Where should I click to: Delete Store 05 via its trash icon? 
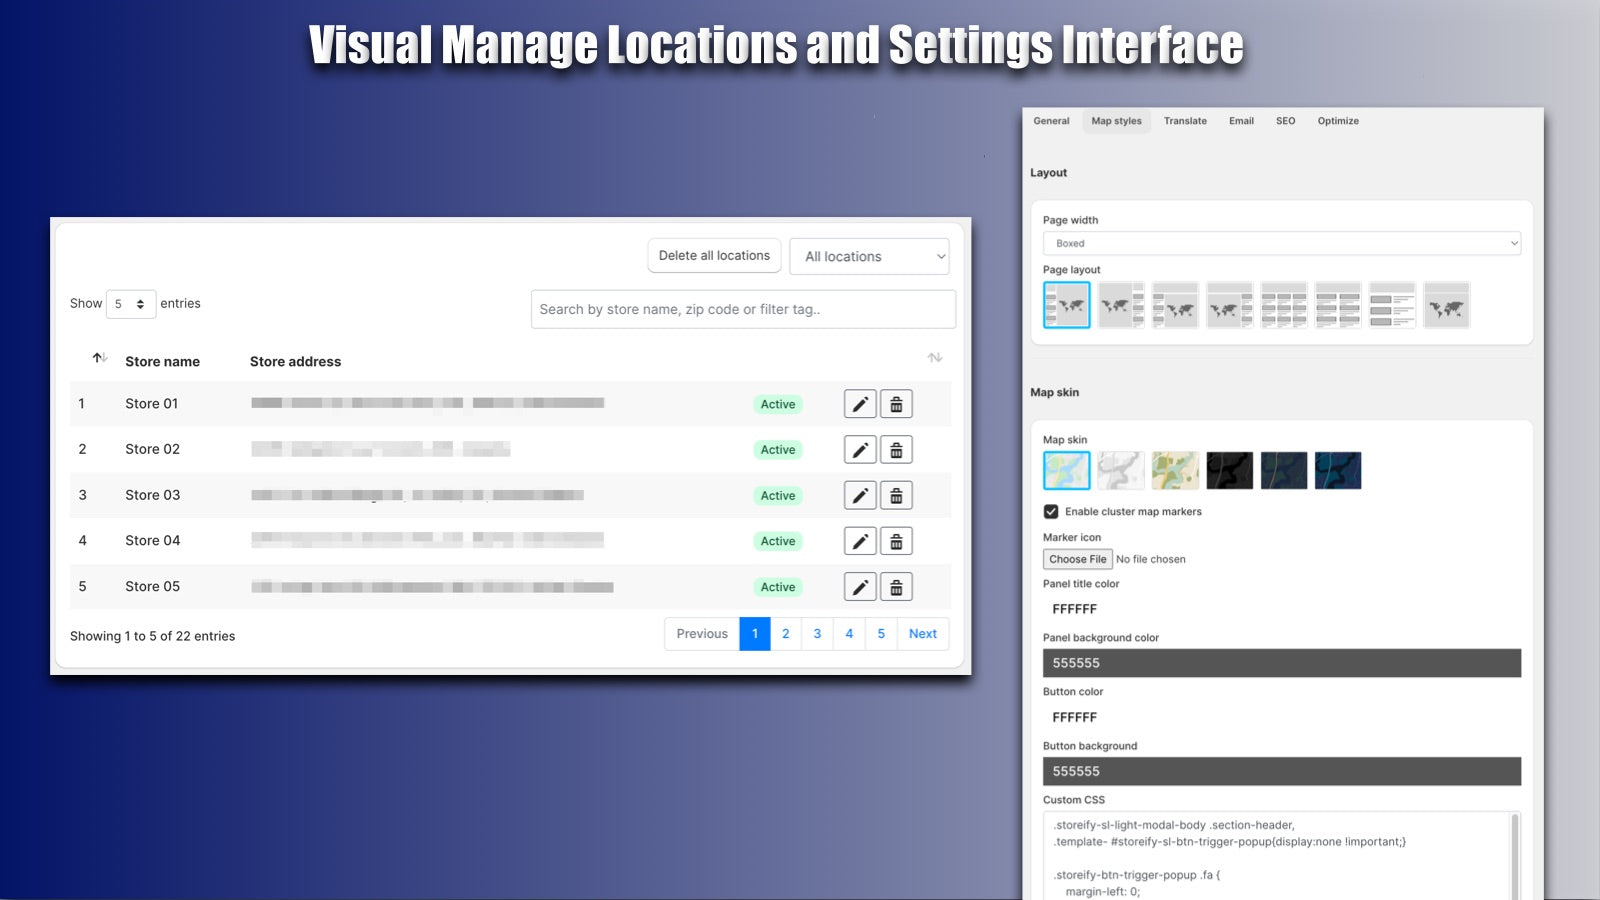click(x=896, y=586)
